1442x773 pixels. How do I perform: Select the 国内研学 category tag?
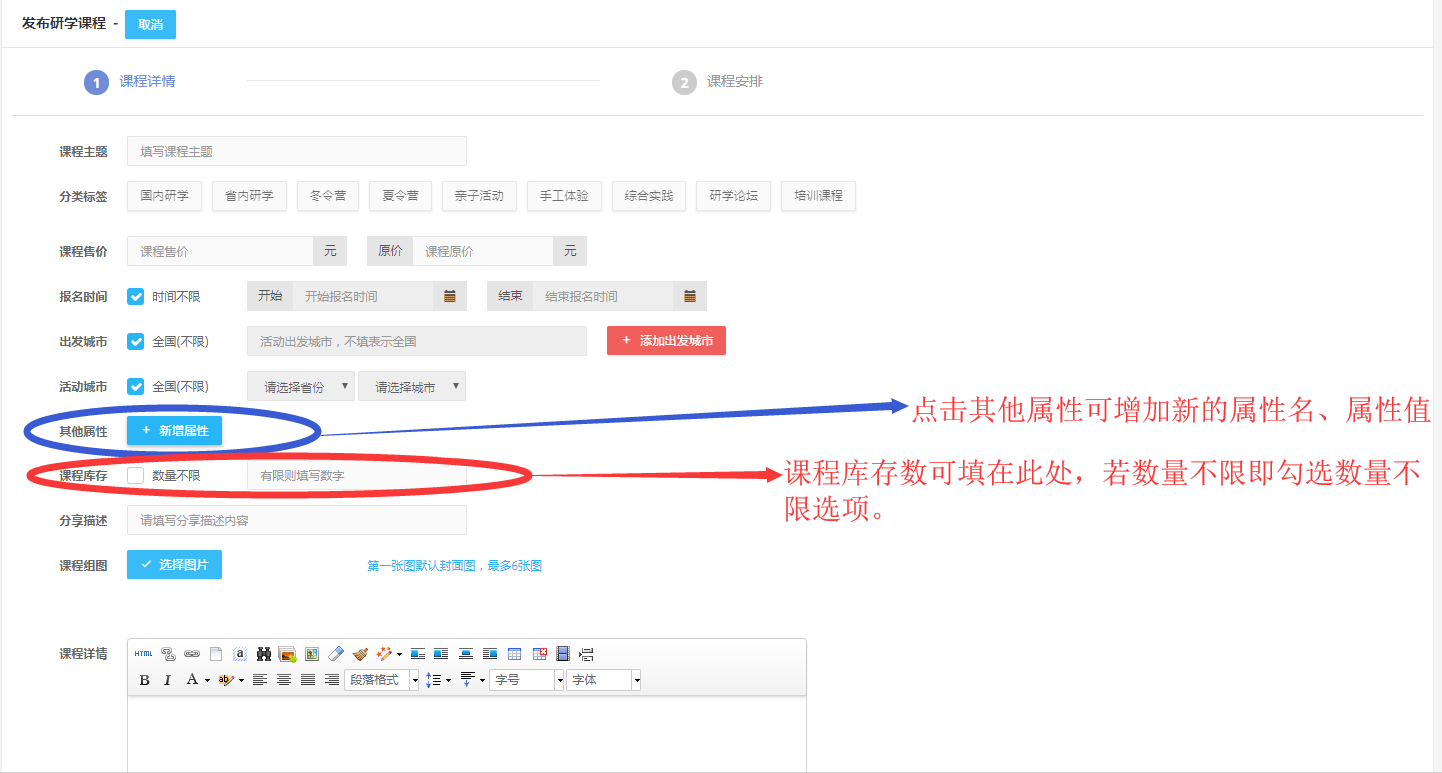[165, 196]
